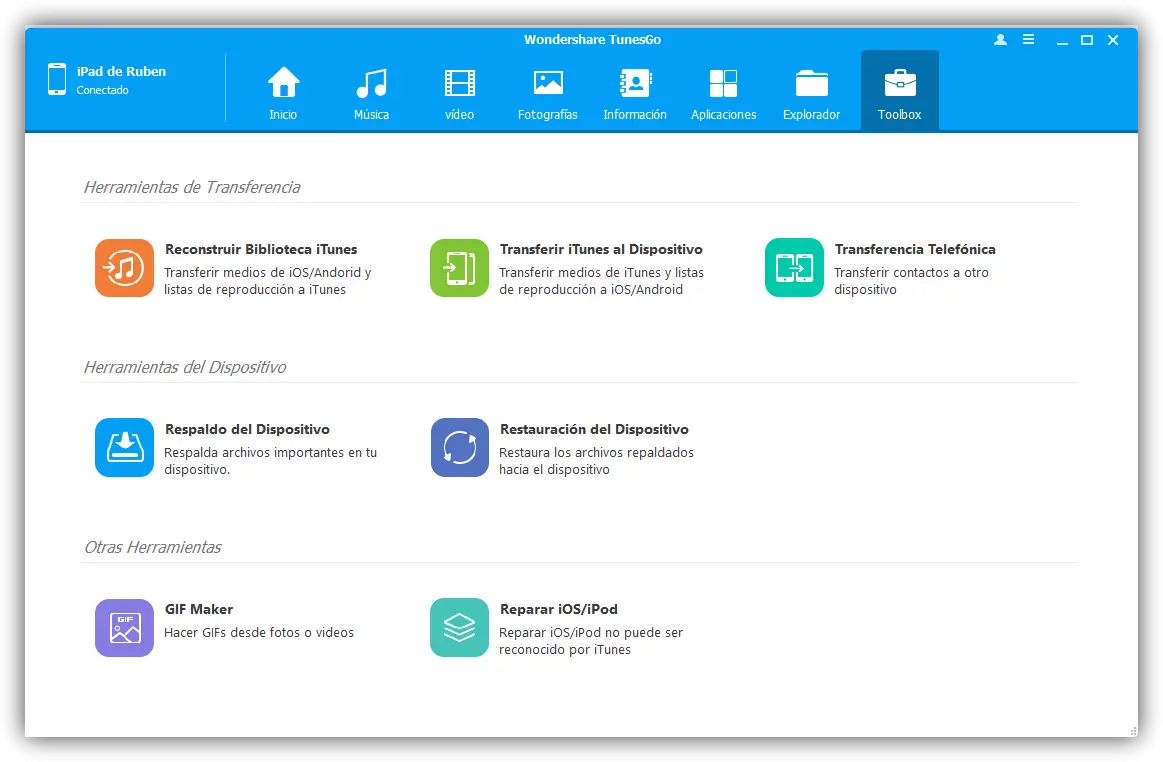Click 'Herramientas del Dispositivo' section heading
1163x762 pixels.
pyautogui.click(x=185, y=367)
